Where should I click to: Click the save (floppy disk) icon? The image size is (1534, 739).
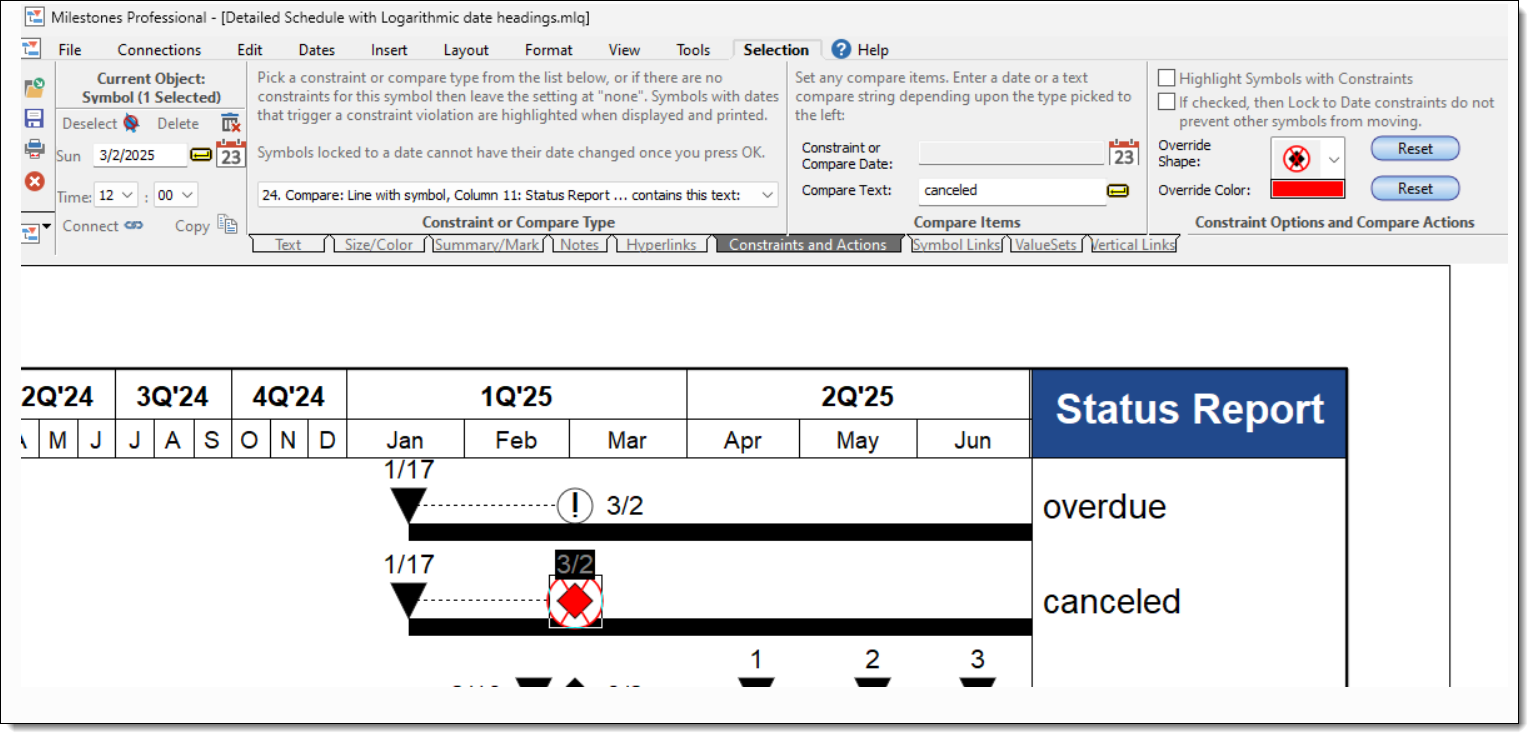pyautogui.click(x=34, y=119)
